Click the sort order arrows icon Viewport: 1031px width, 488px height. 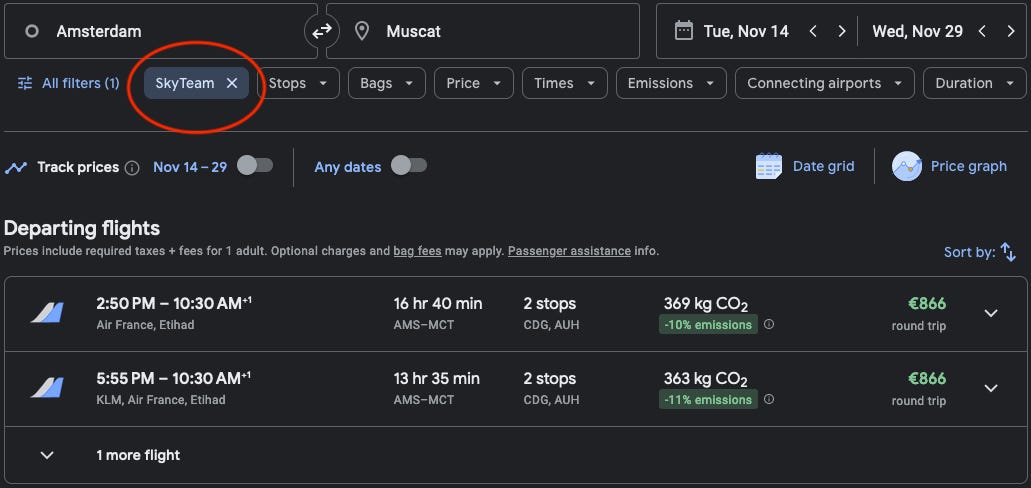pos(1008,252)
